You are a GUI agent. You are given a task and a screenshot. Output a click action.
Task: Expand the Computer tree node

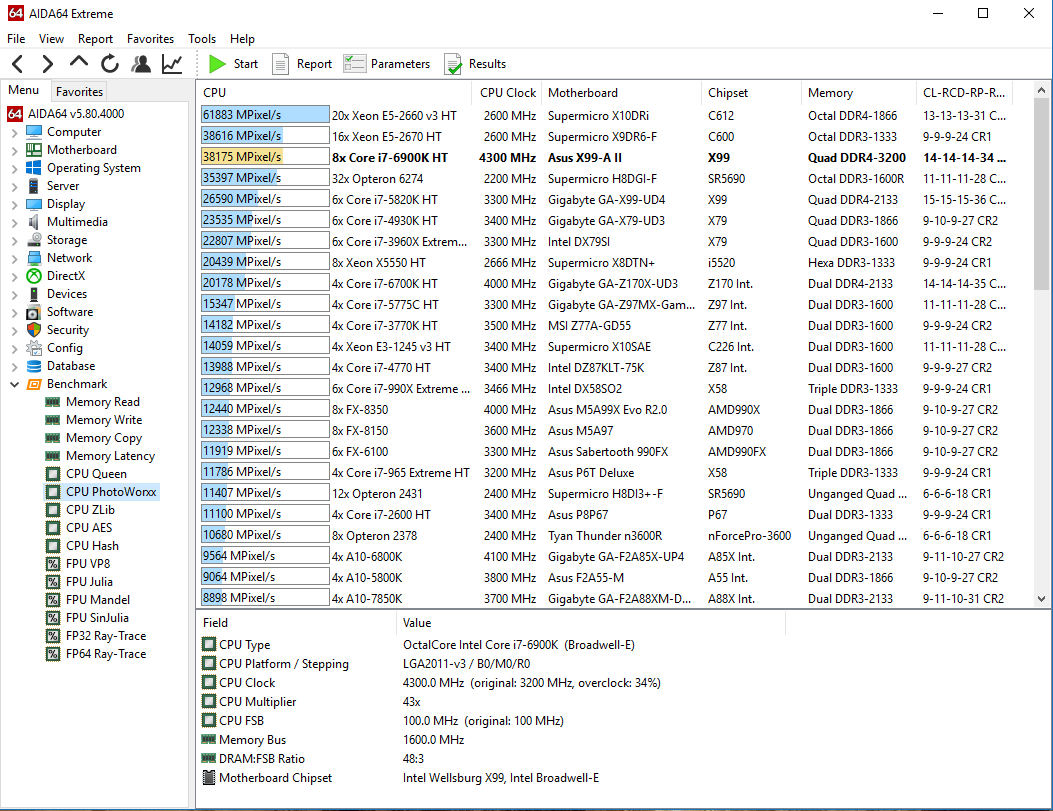[x=15, y=132]
